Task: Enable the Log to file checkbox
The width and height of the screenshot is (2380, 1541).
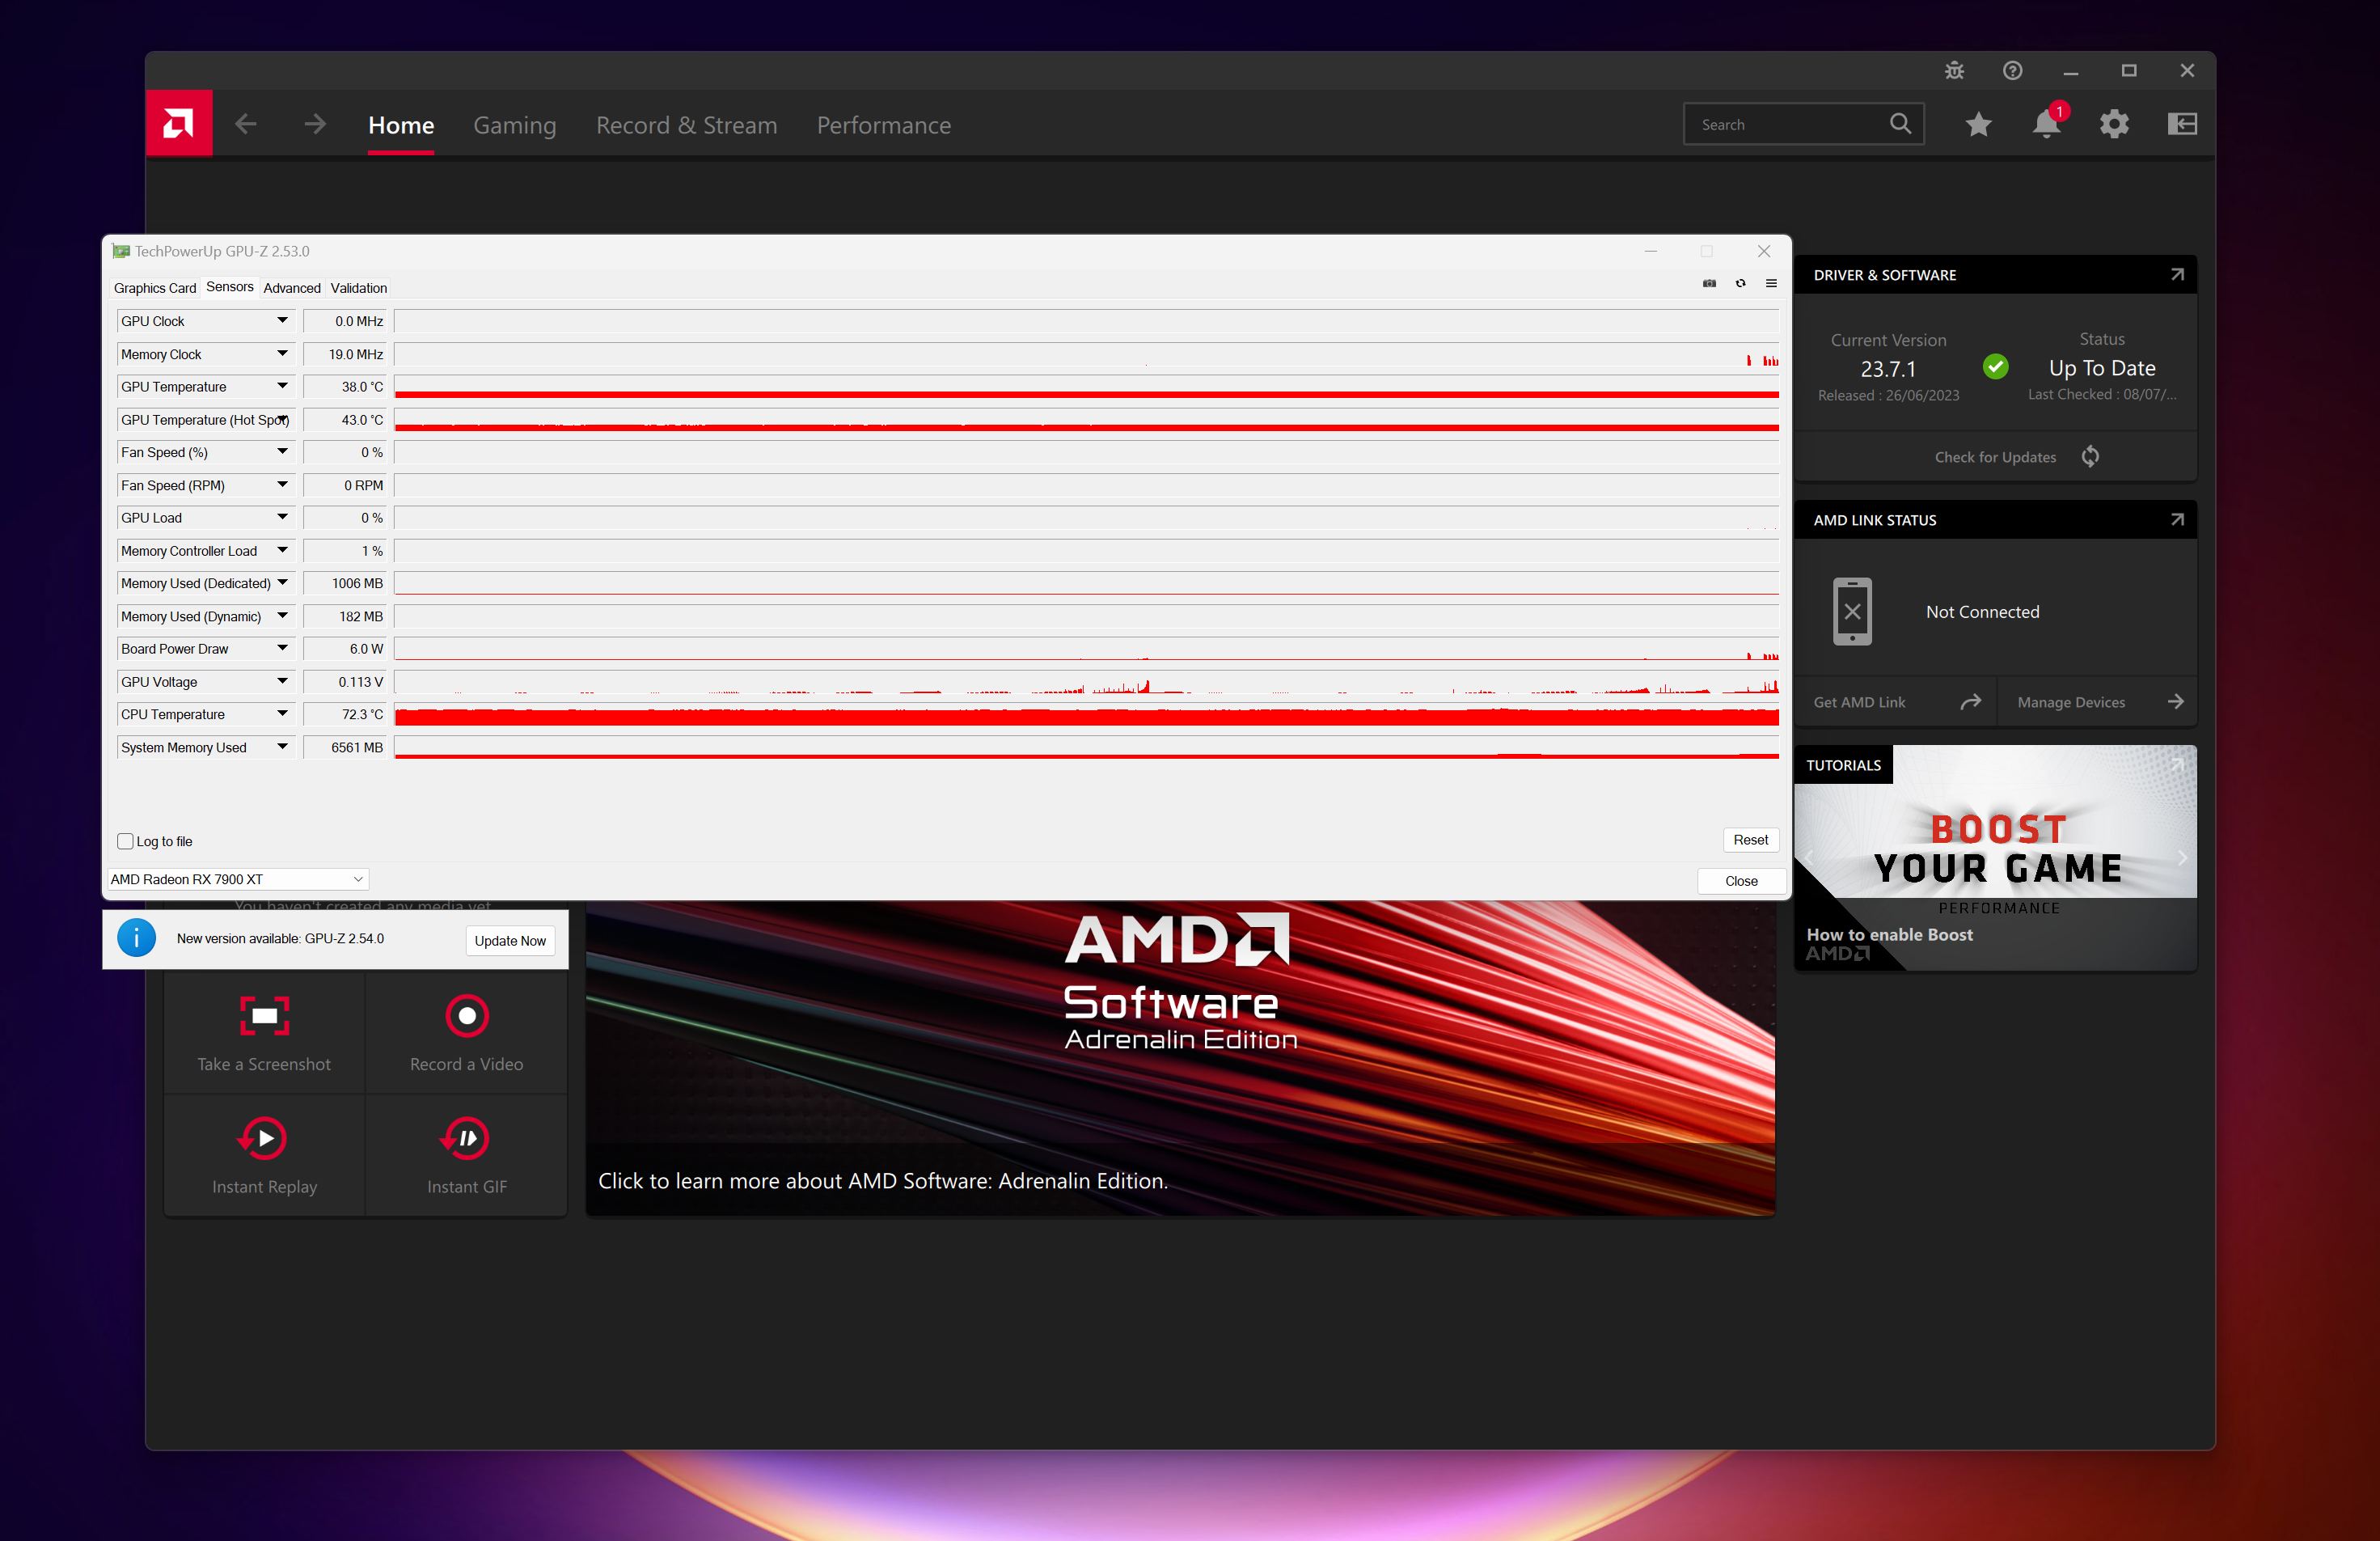Action: click(125, 841)
